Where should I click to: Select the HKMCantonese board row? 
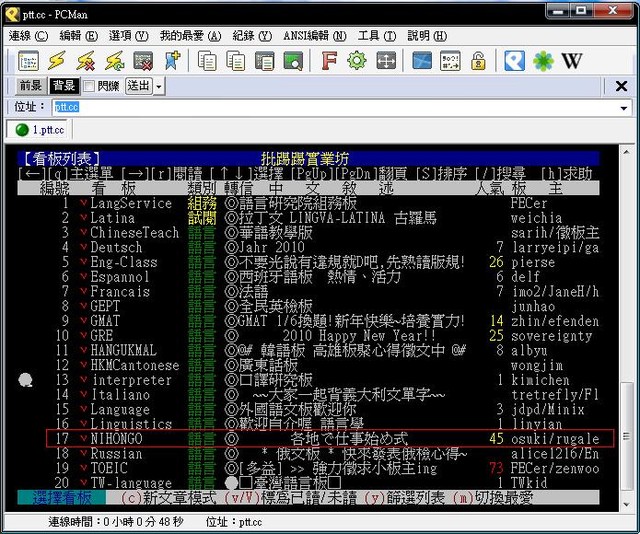click(308, 365)
